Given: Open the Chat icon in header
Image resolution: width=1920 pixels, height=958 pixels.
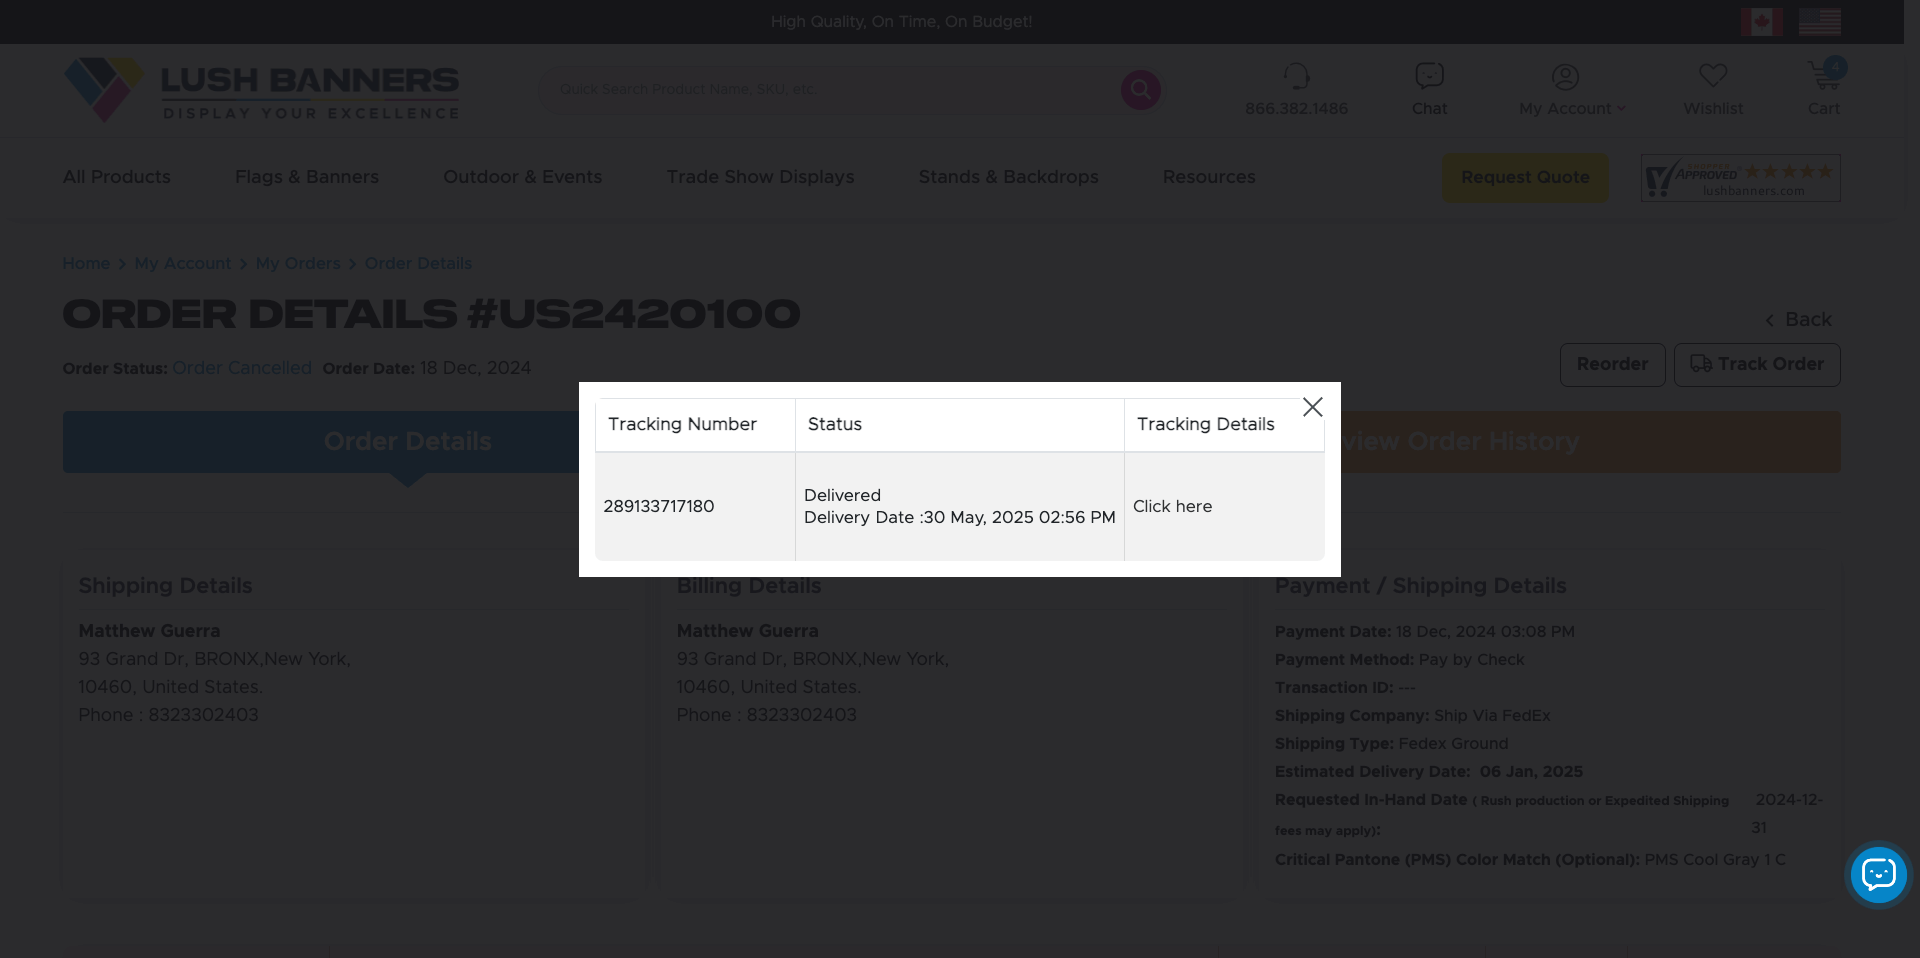Looking at the screenshot, I should 1429,77.
